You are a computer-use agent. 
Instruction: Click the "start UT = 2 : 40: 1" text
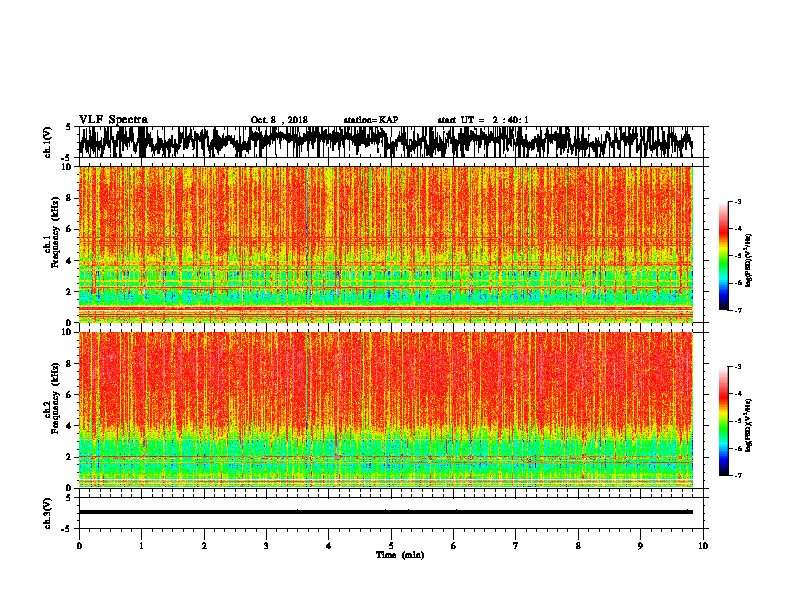(x=483, y=120)
